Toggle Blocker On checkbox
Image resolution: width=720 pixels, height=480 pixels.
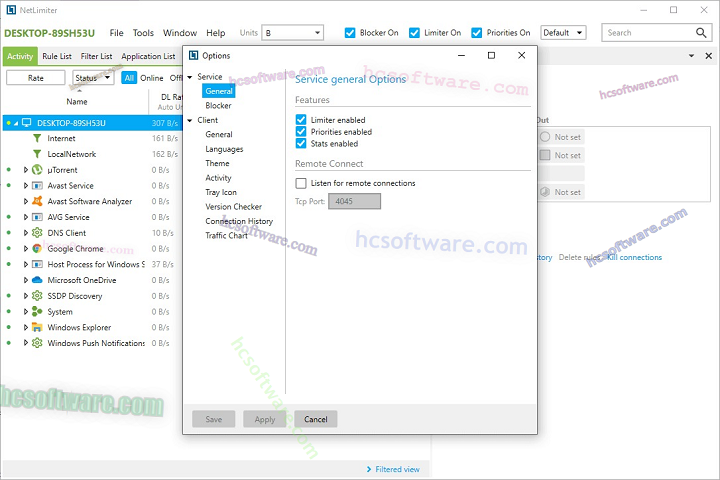(350, 33)
